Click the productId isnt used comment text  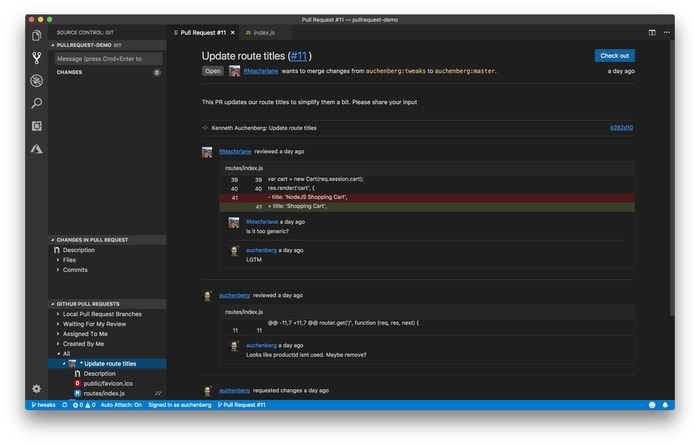(x=306, y=355)
